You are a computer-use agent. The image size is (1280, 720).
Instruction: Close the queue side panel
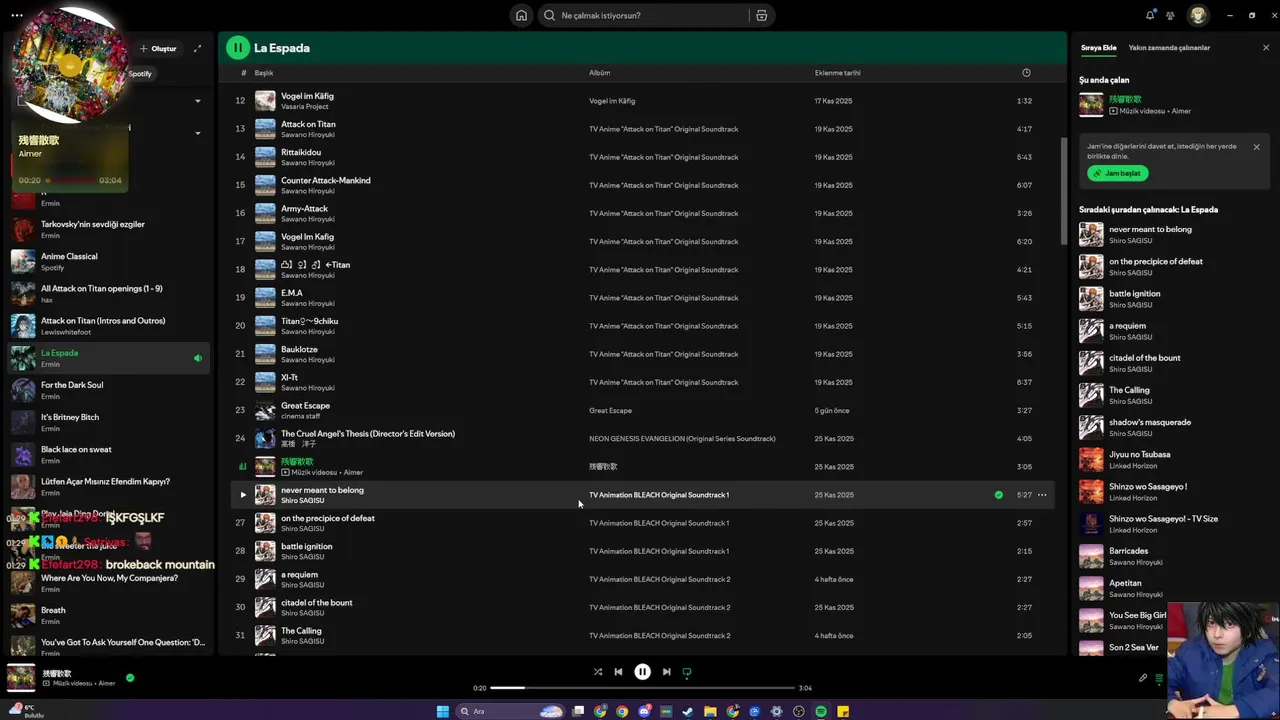pyautogui.click(x=1266, y=48)
